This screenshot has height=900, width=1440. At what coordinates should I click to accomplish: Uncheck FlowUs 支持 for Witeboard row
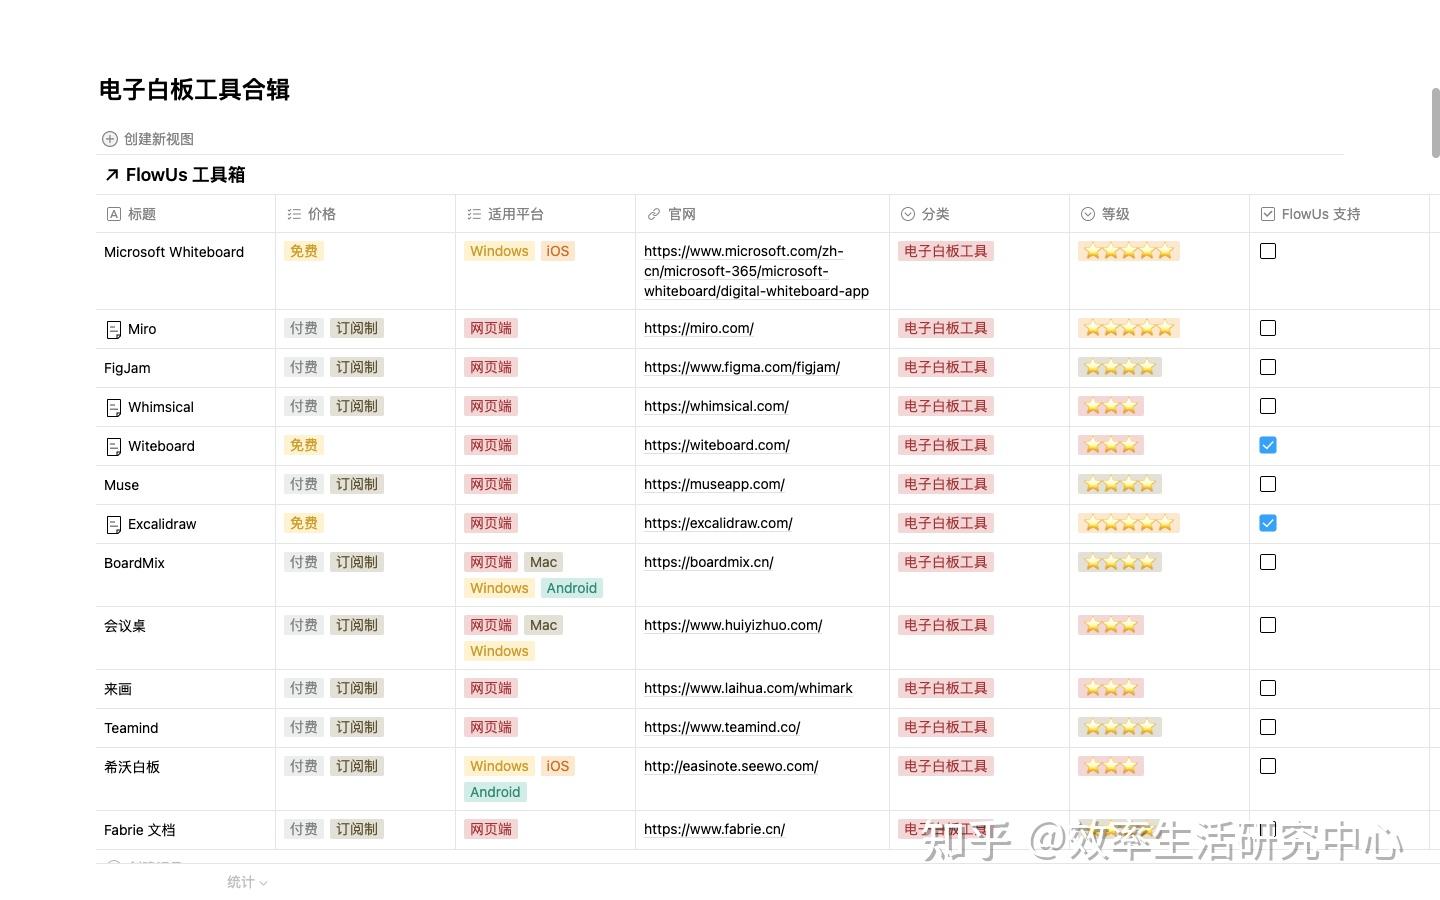(1268, 445)
